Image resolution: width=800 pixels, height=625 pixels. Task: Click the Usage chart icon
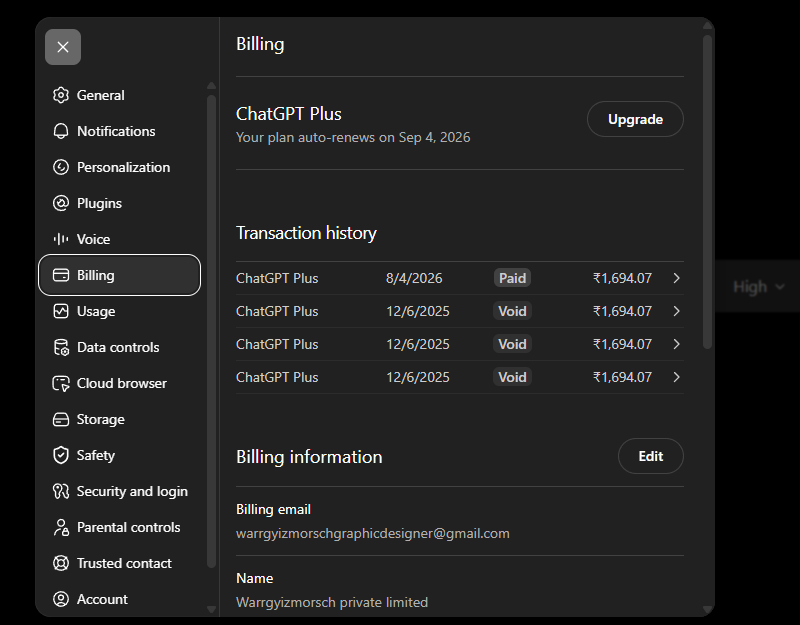pyautogui.click(x=61, y=311)
